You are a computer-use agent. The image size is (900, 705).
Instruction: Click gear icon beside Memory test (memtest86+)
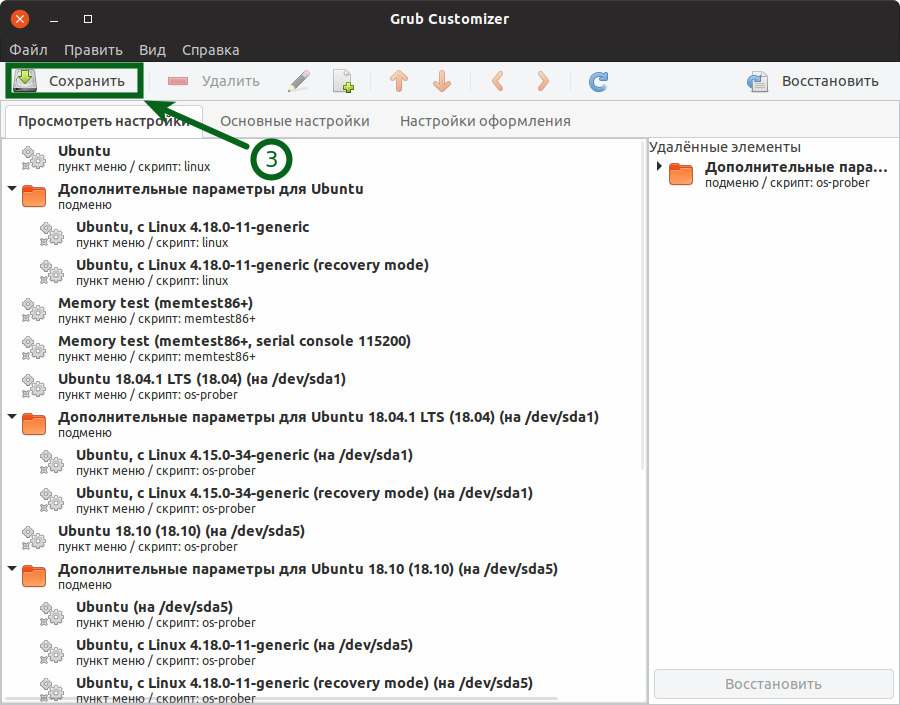click(x=34, y=310)
